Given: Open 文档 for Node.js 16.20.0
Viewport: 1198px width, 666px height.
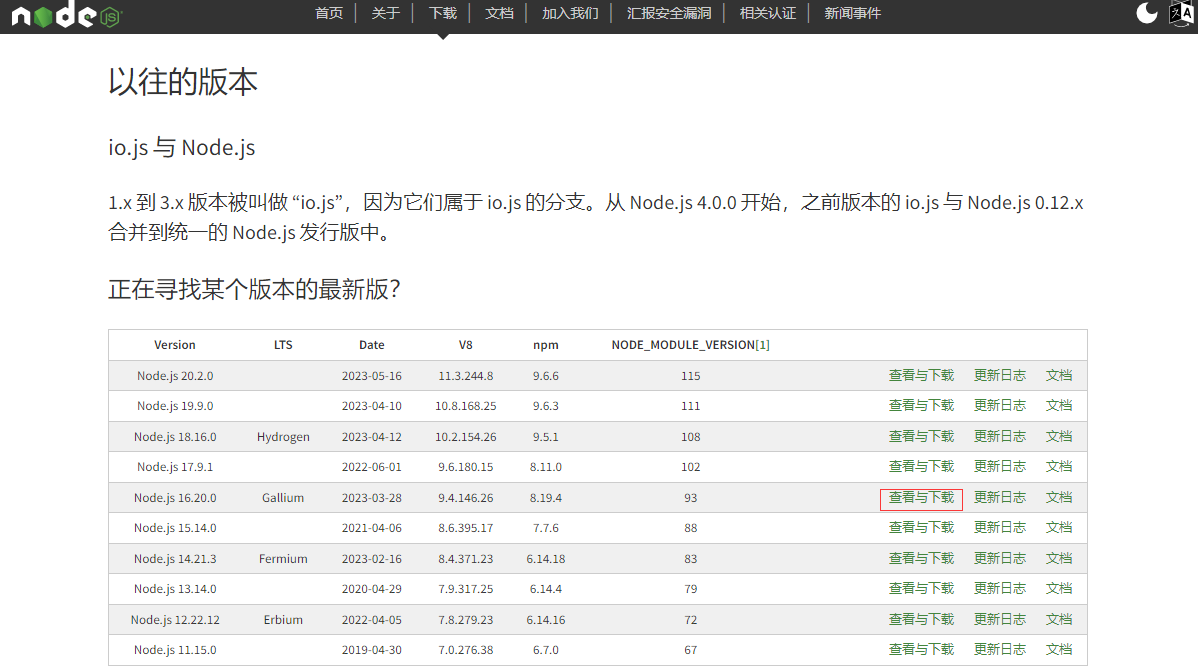Looking at the screenshot, I should (1059, 497).
